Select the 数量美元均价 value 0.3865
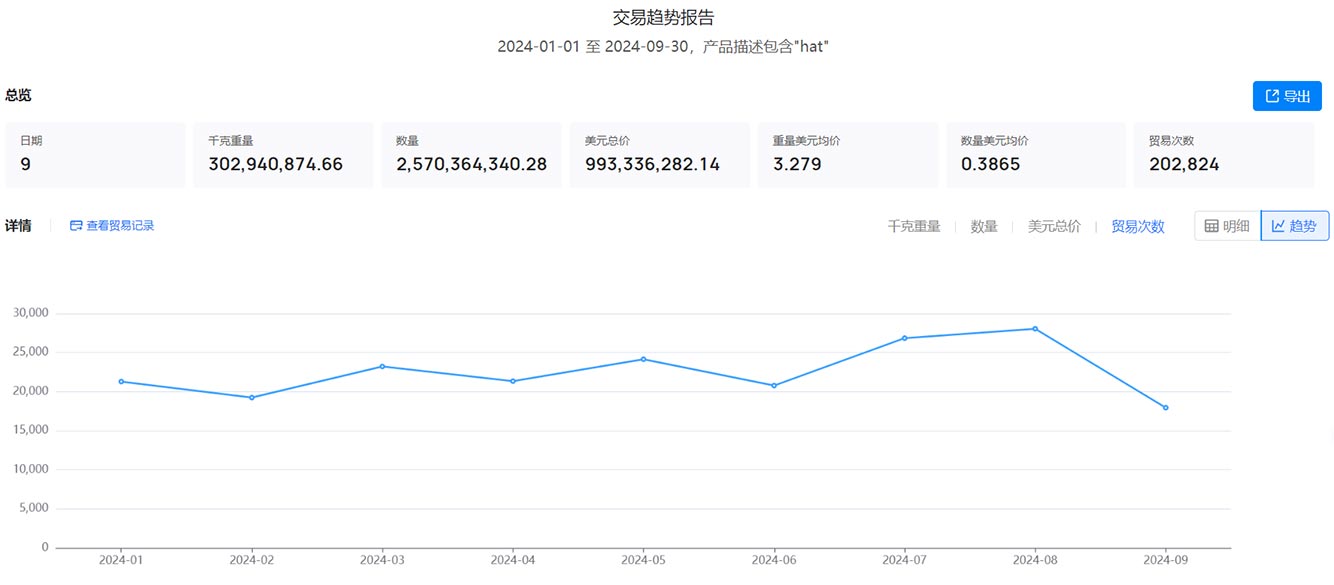The image size is (1334, 585). pos(991,165)
